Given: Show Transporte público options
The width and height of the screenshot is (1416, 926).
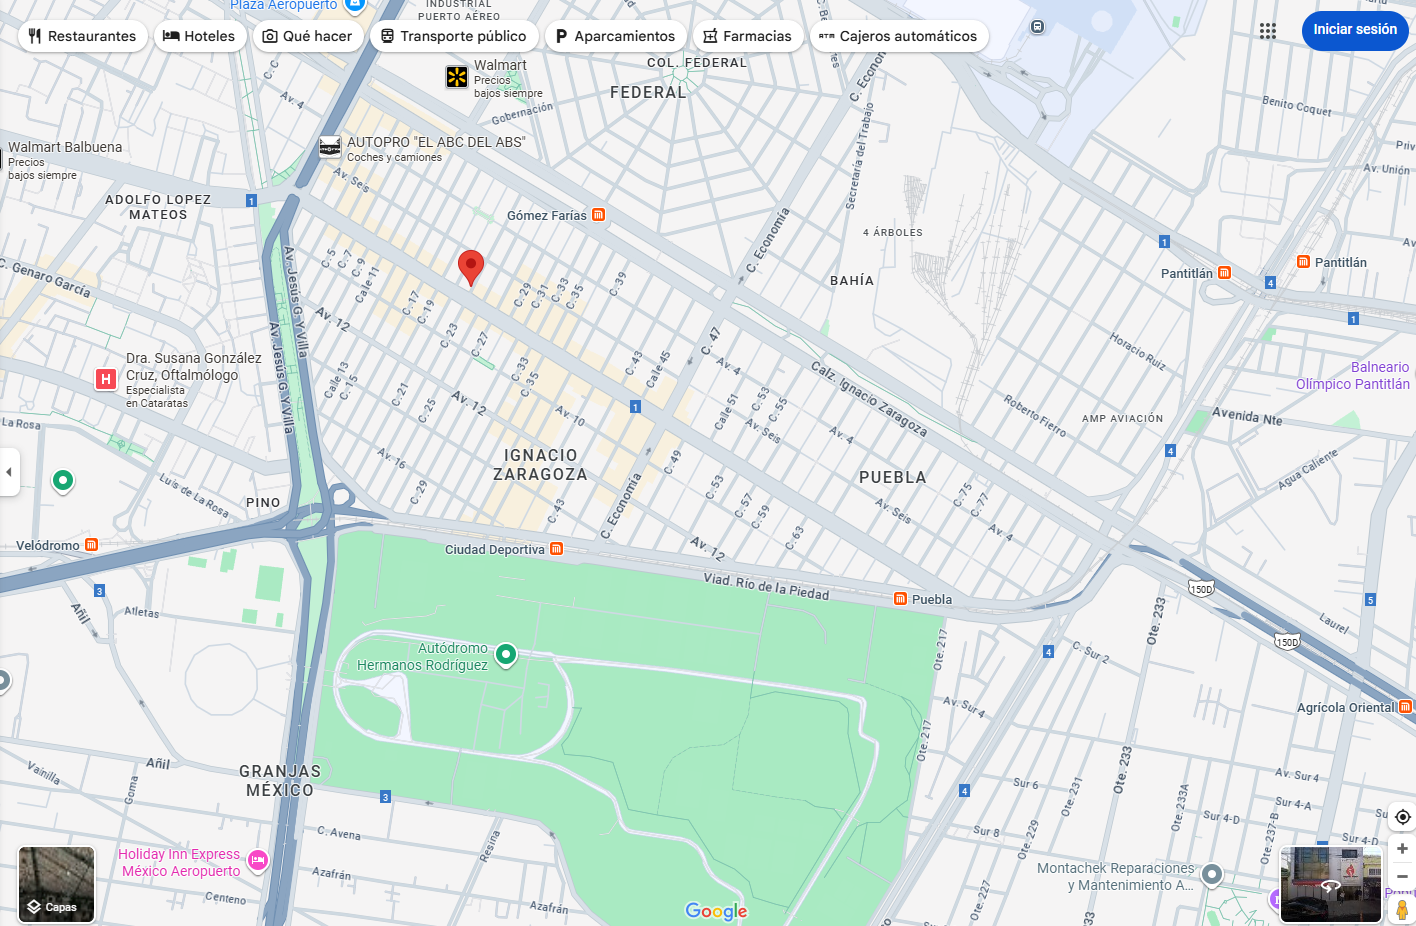Looking at the screenshot, I should click(454, 36).
